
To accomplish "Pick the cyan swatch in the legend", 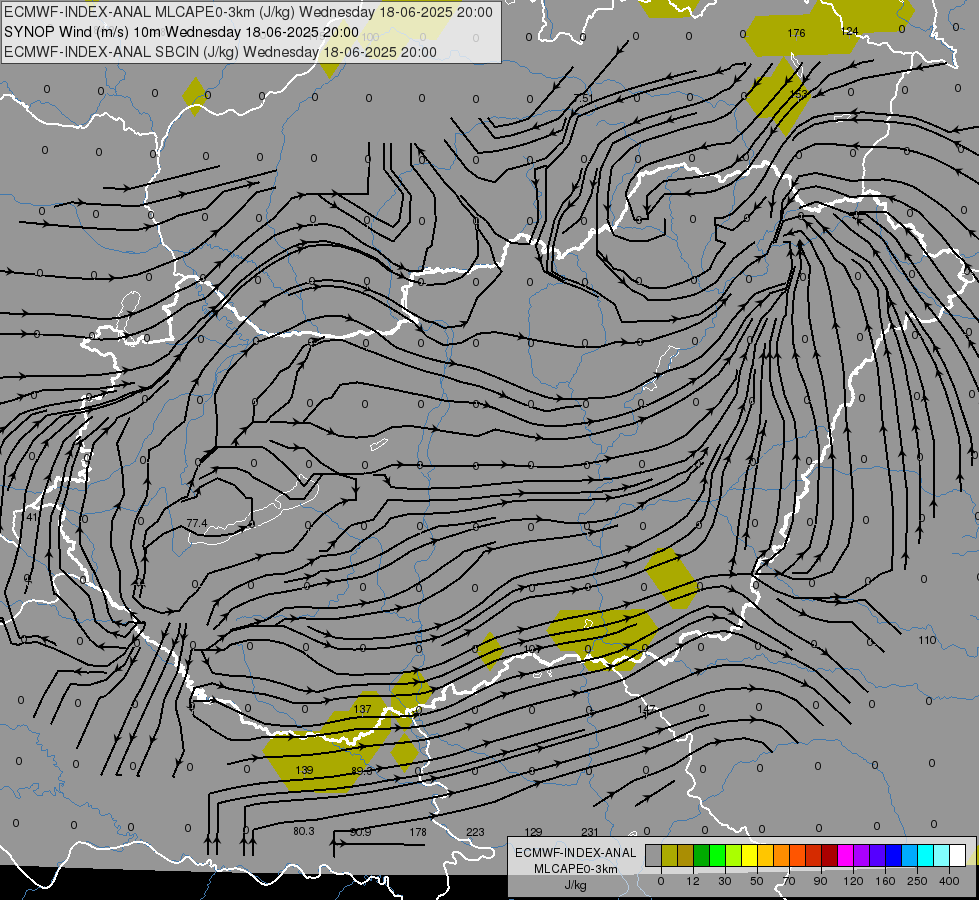I will 927,855.
